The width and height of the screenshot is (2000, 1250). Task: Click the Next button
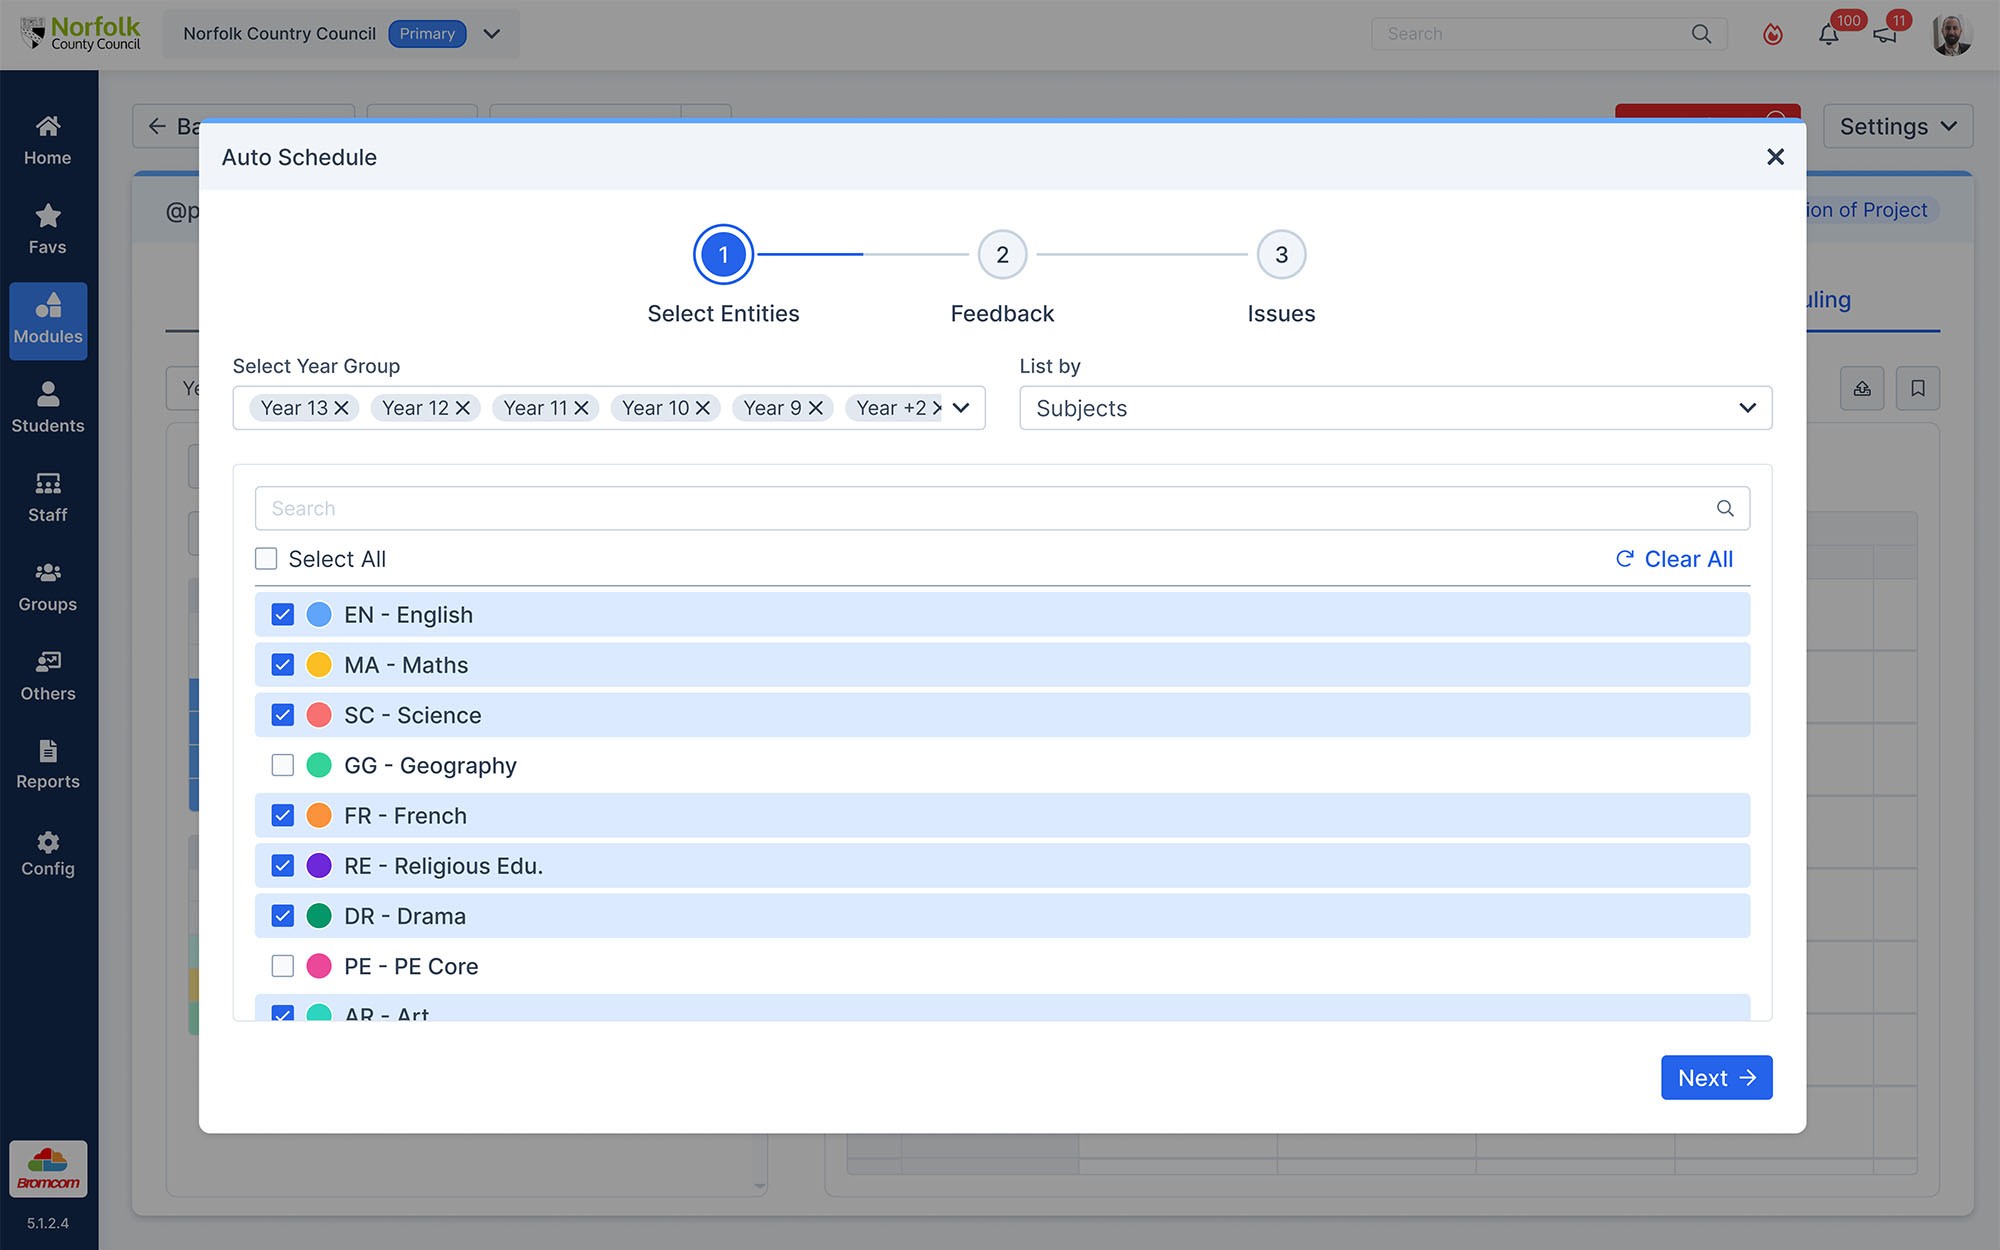(1717, 1078)
